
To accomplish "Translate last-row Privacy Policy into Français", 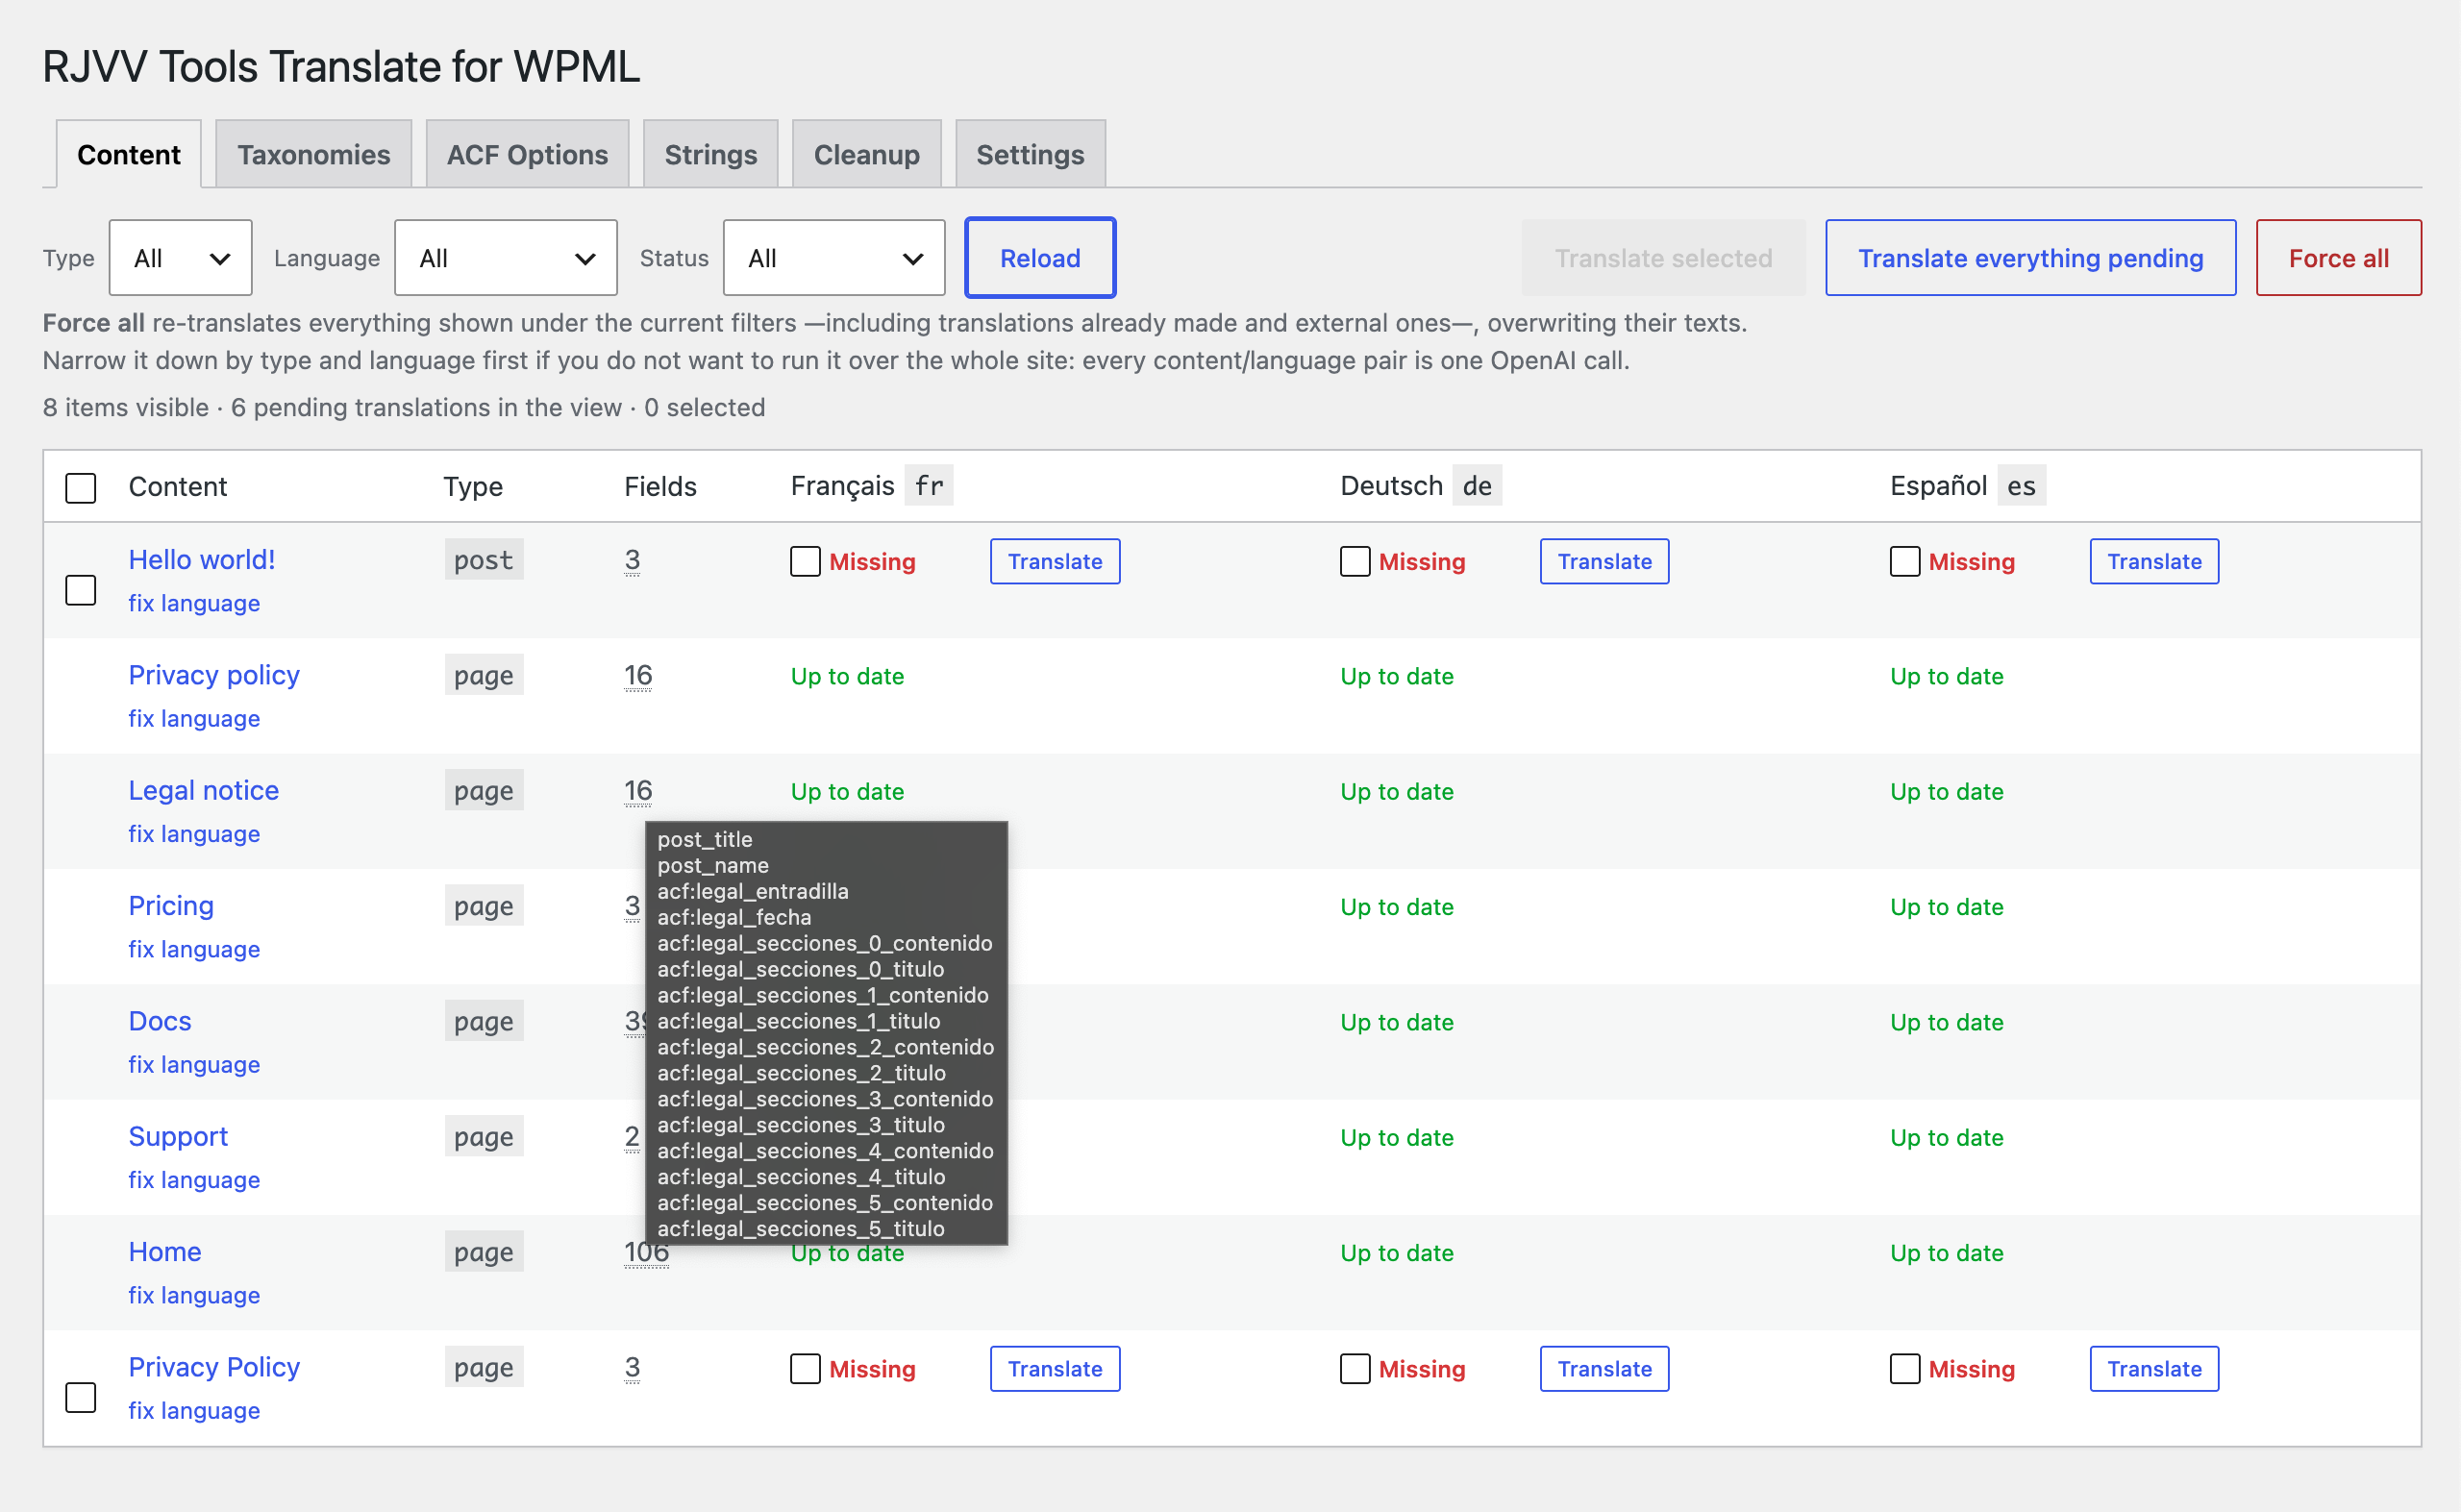I will pos(1055,1368).
